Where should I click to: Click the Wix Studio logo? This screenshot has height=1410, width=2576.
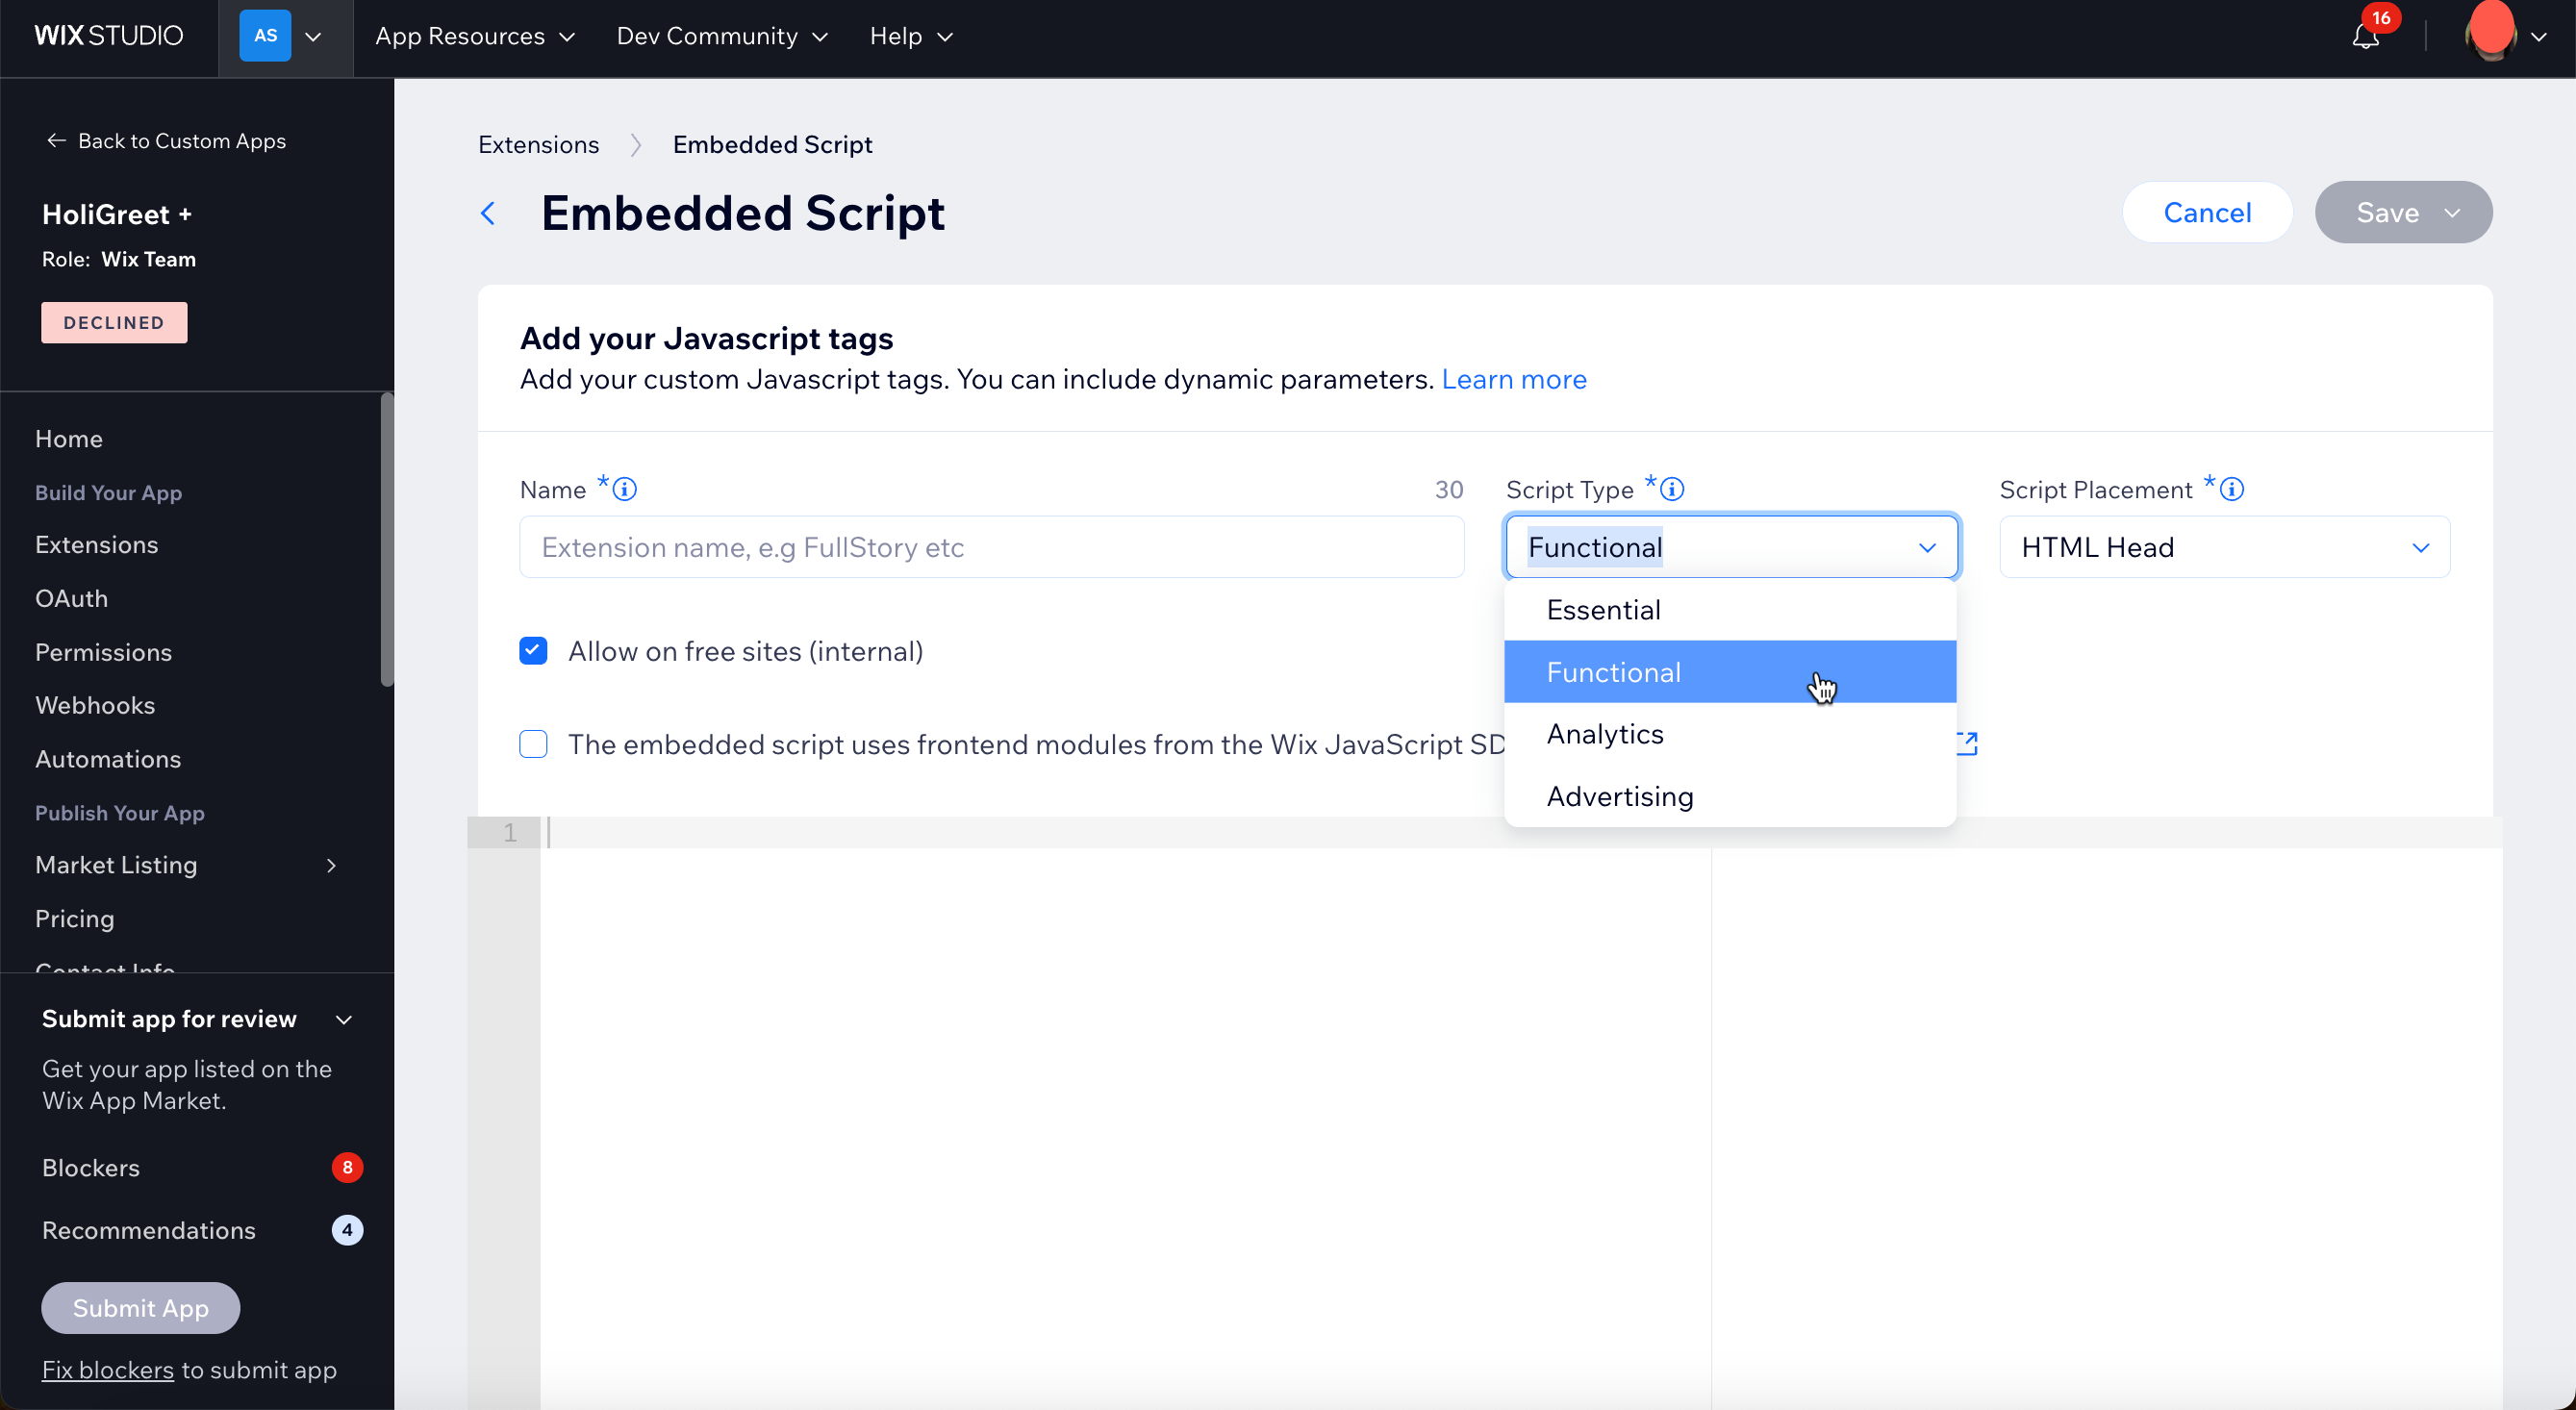(108, 36)
